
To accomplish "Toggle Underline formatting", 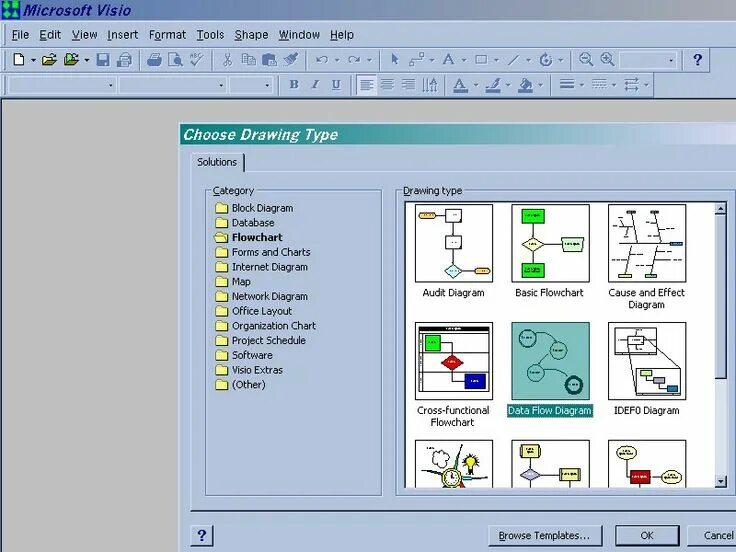I will click(x=336, y=84).
